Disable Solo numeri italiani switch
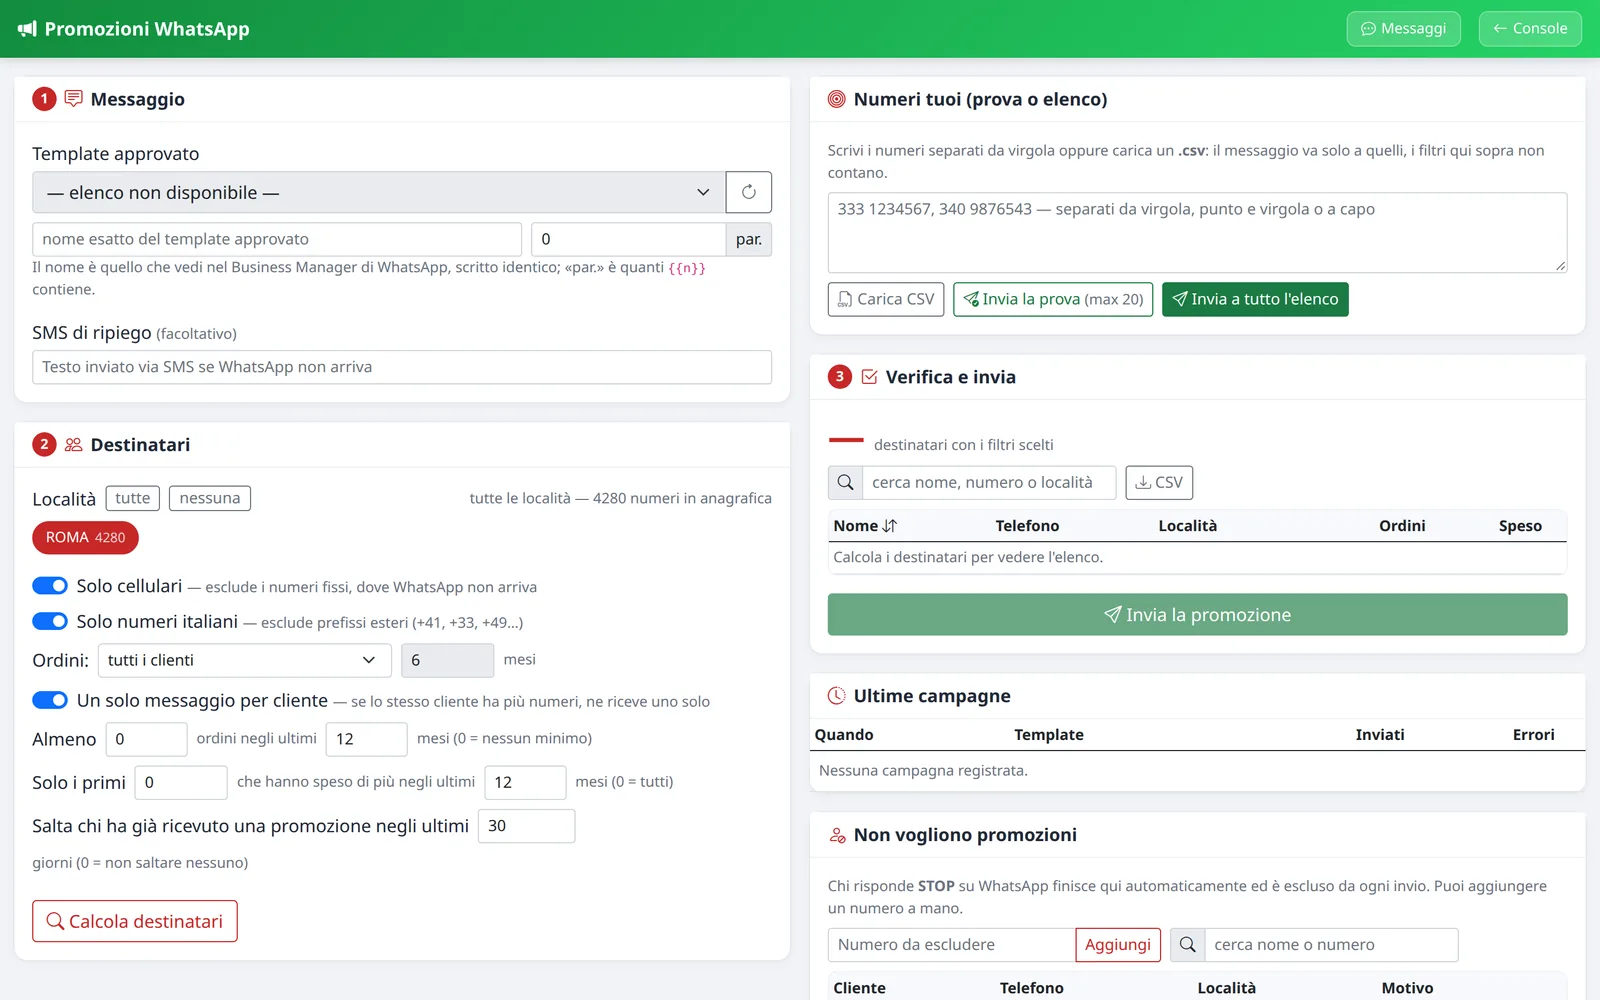 click(50, 621)
